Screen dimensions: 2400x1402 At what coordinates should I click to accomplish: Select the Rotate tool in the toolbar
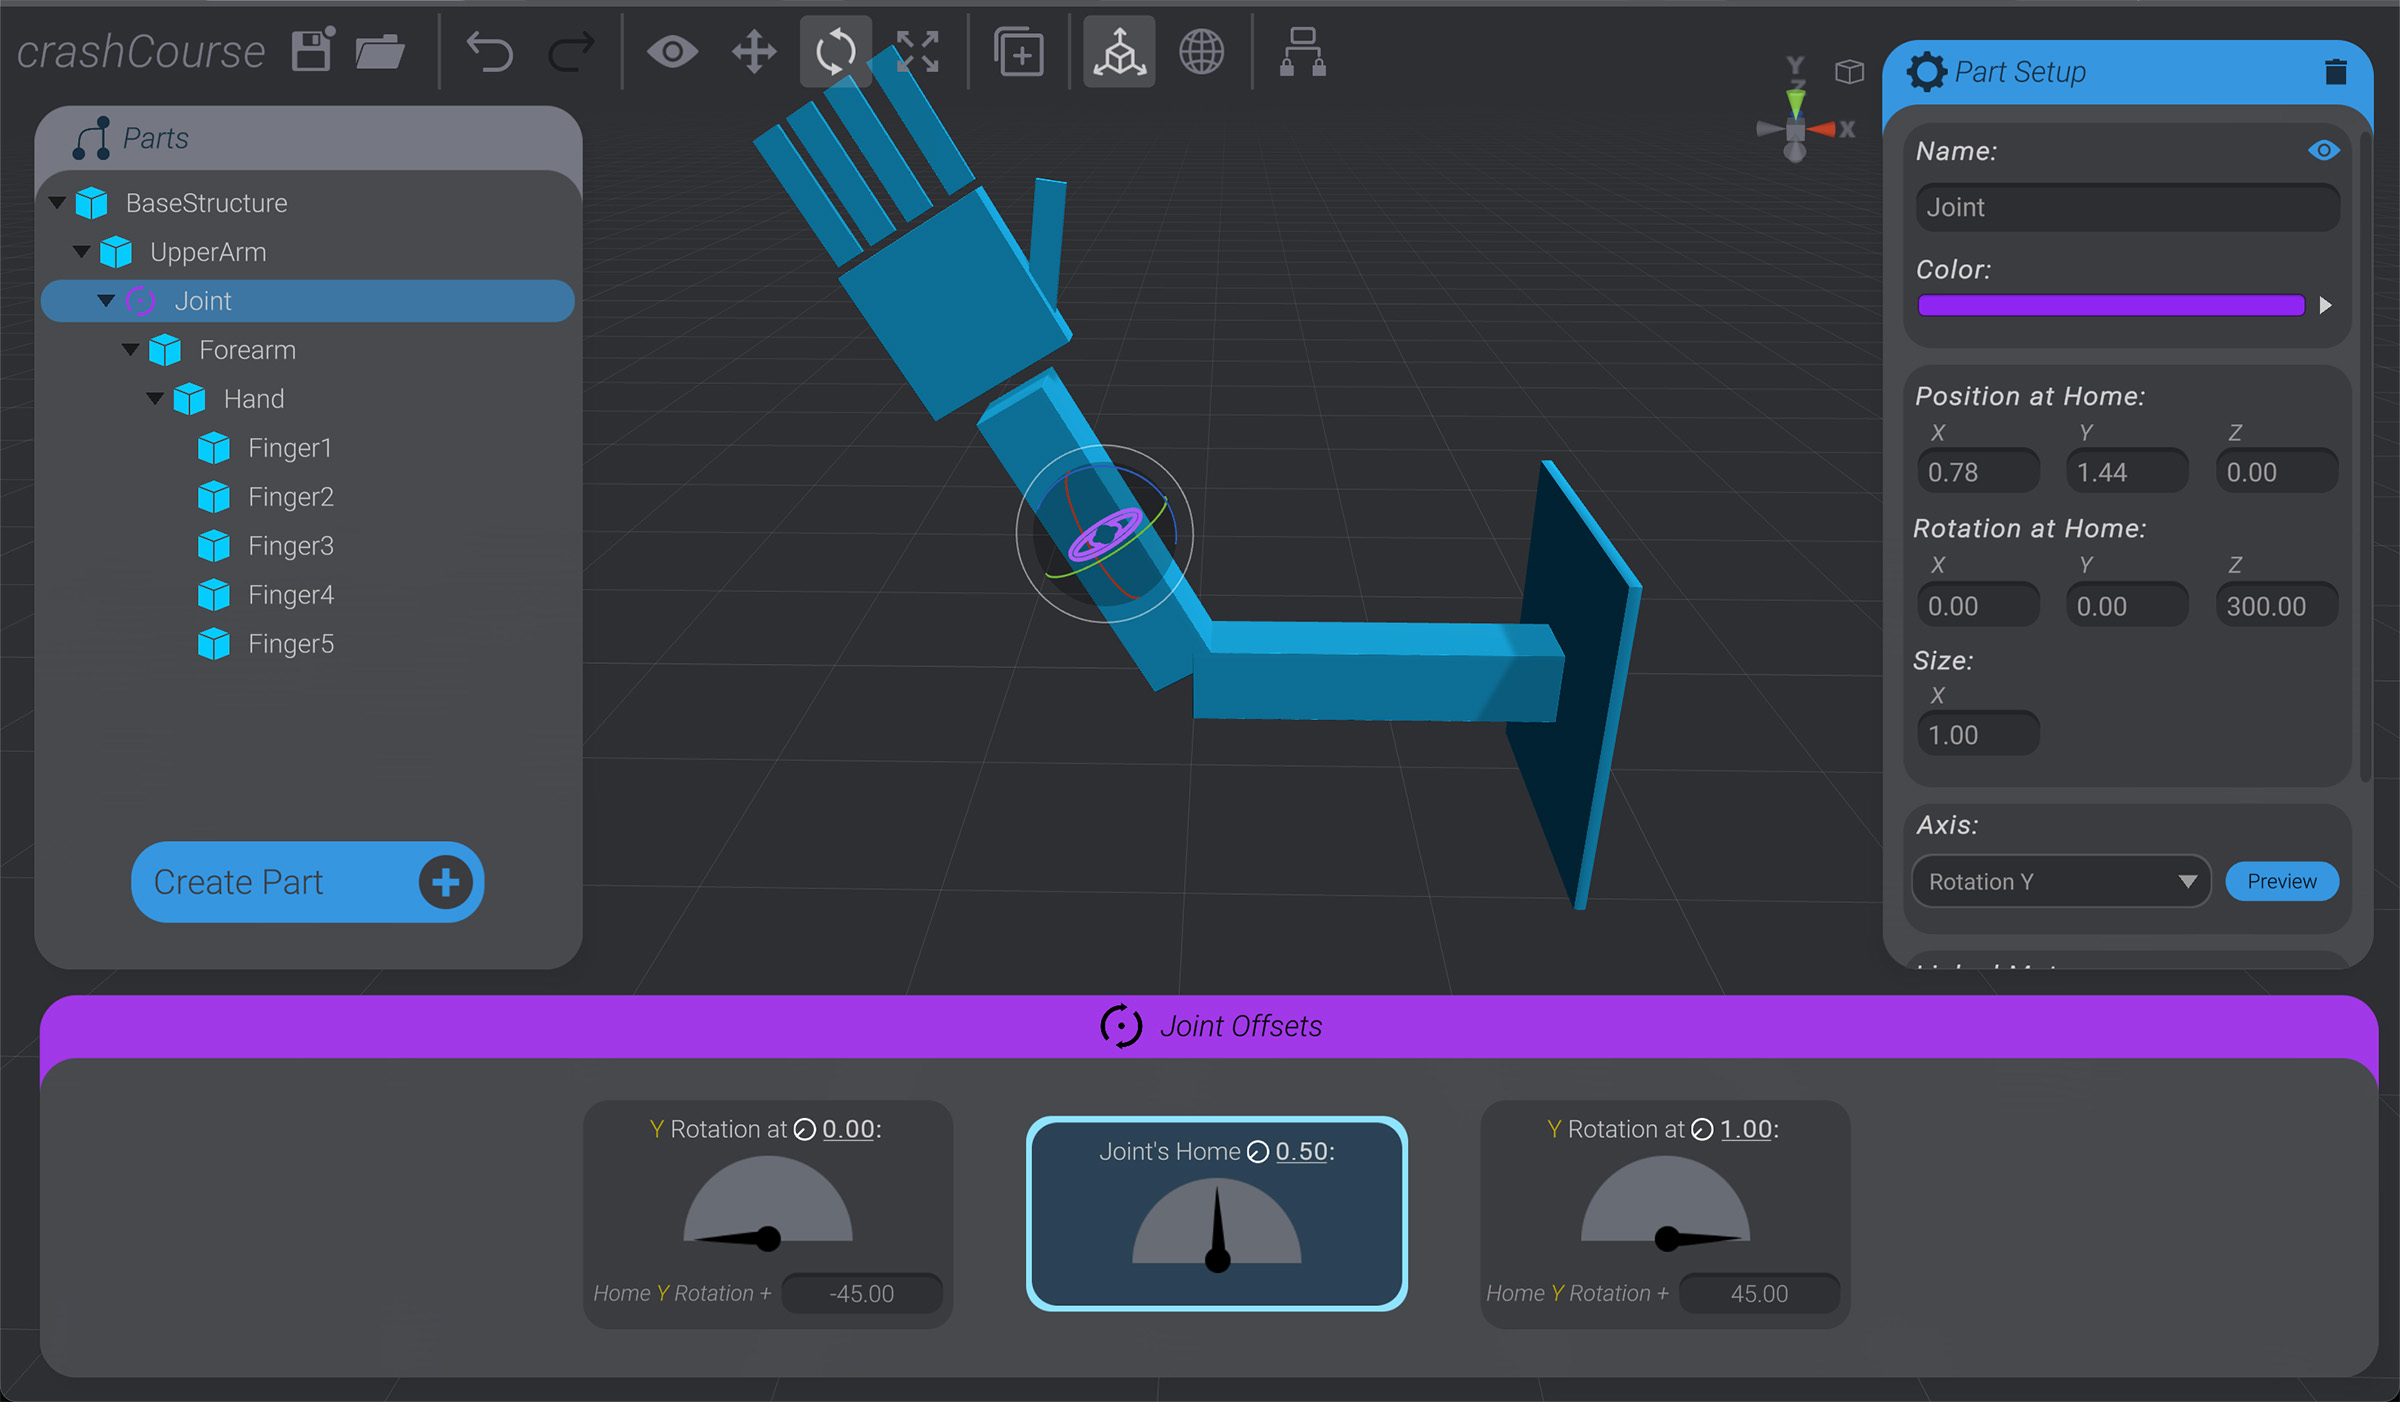pos(835,52)
